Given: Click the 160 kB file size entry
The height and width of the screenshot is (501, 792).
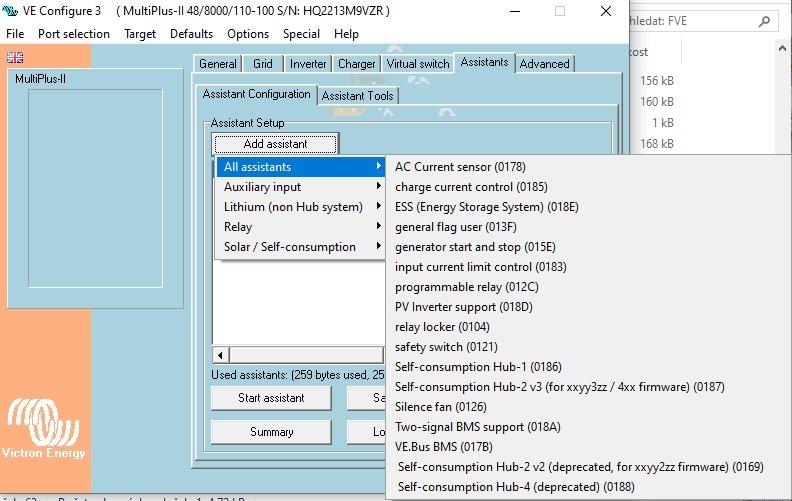Looking at the screenshot, I should (657, 102).
